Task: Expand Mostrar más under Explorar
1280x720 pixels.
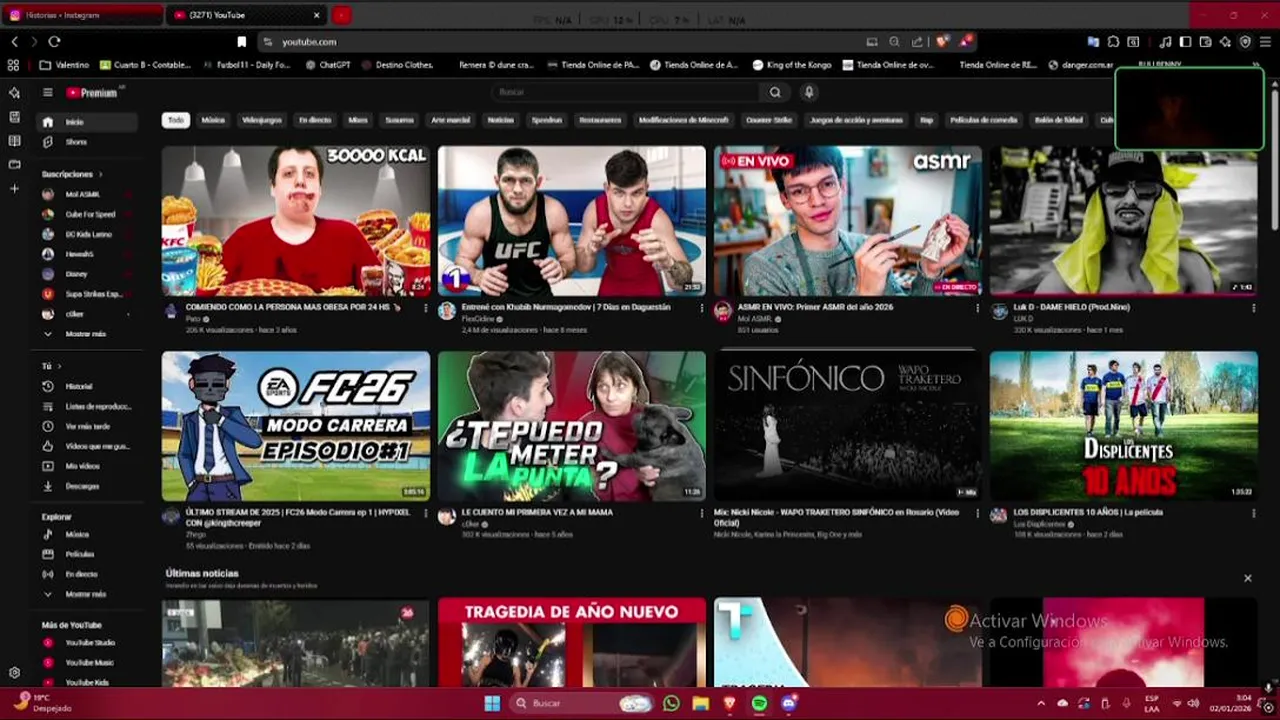Action: click(x=85, y=594)
